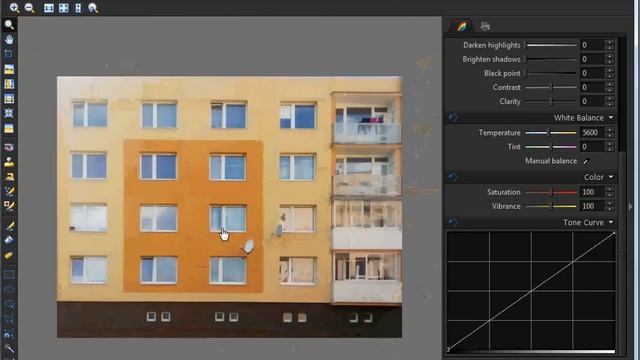The image size is (640, 360).
Task: Select the gradient filter landscape tool
Action: click(x=9, y=128)
